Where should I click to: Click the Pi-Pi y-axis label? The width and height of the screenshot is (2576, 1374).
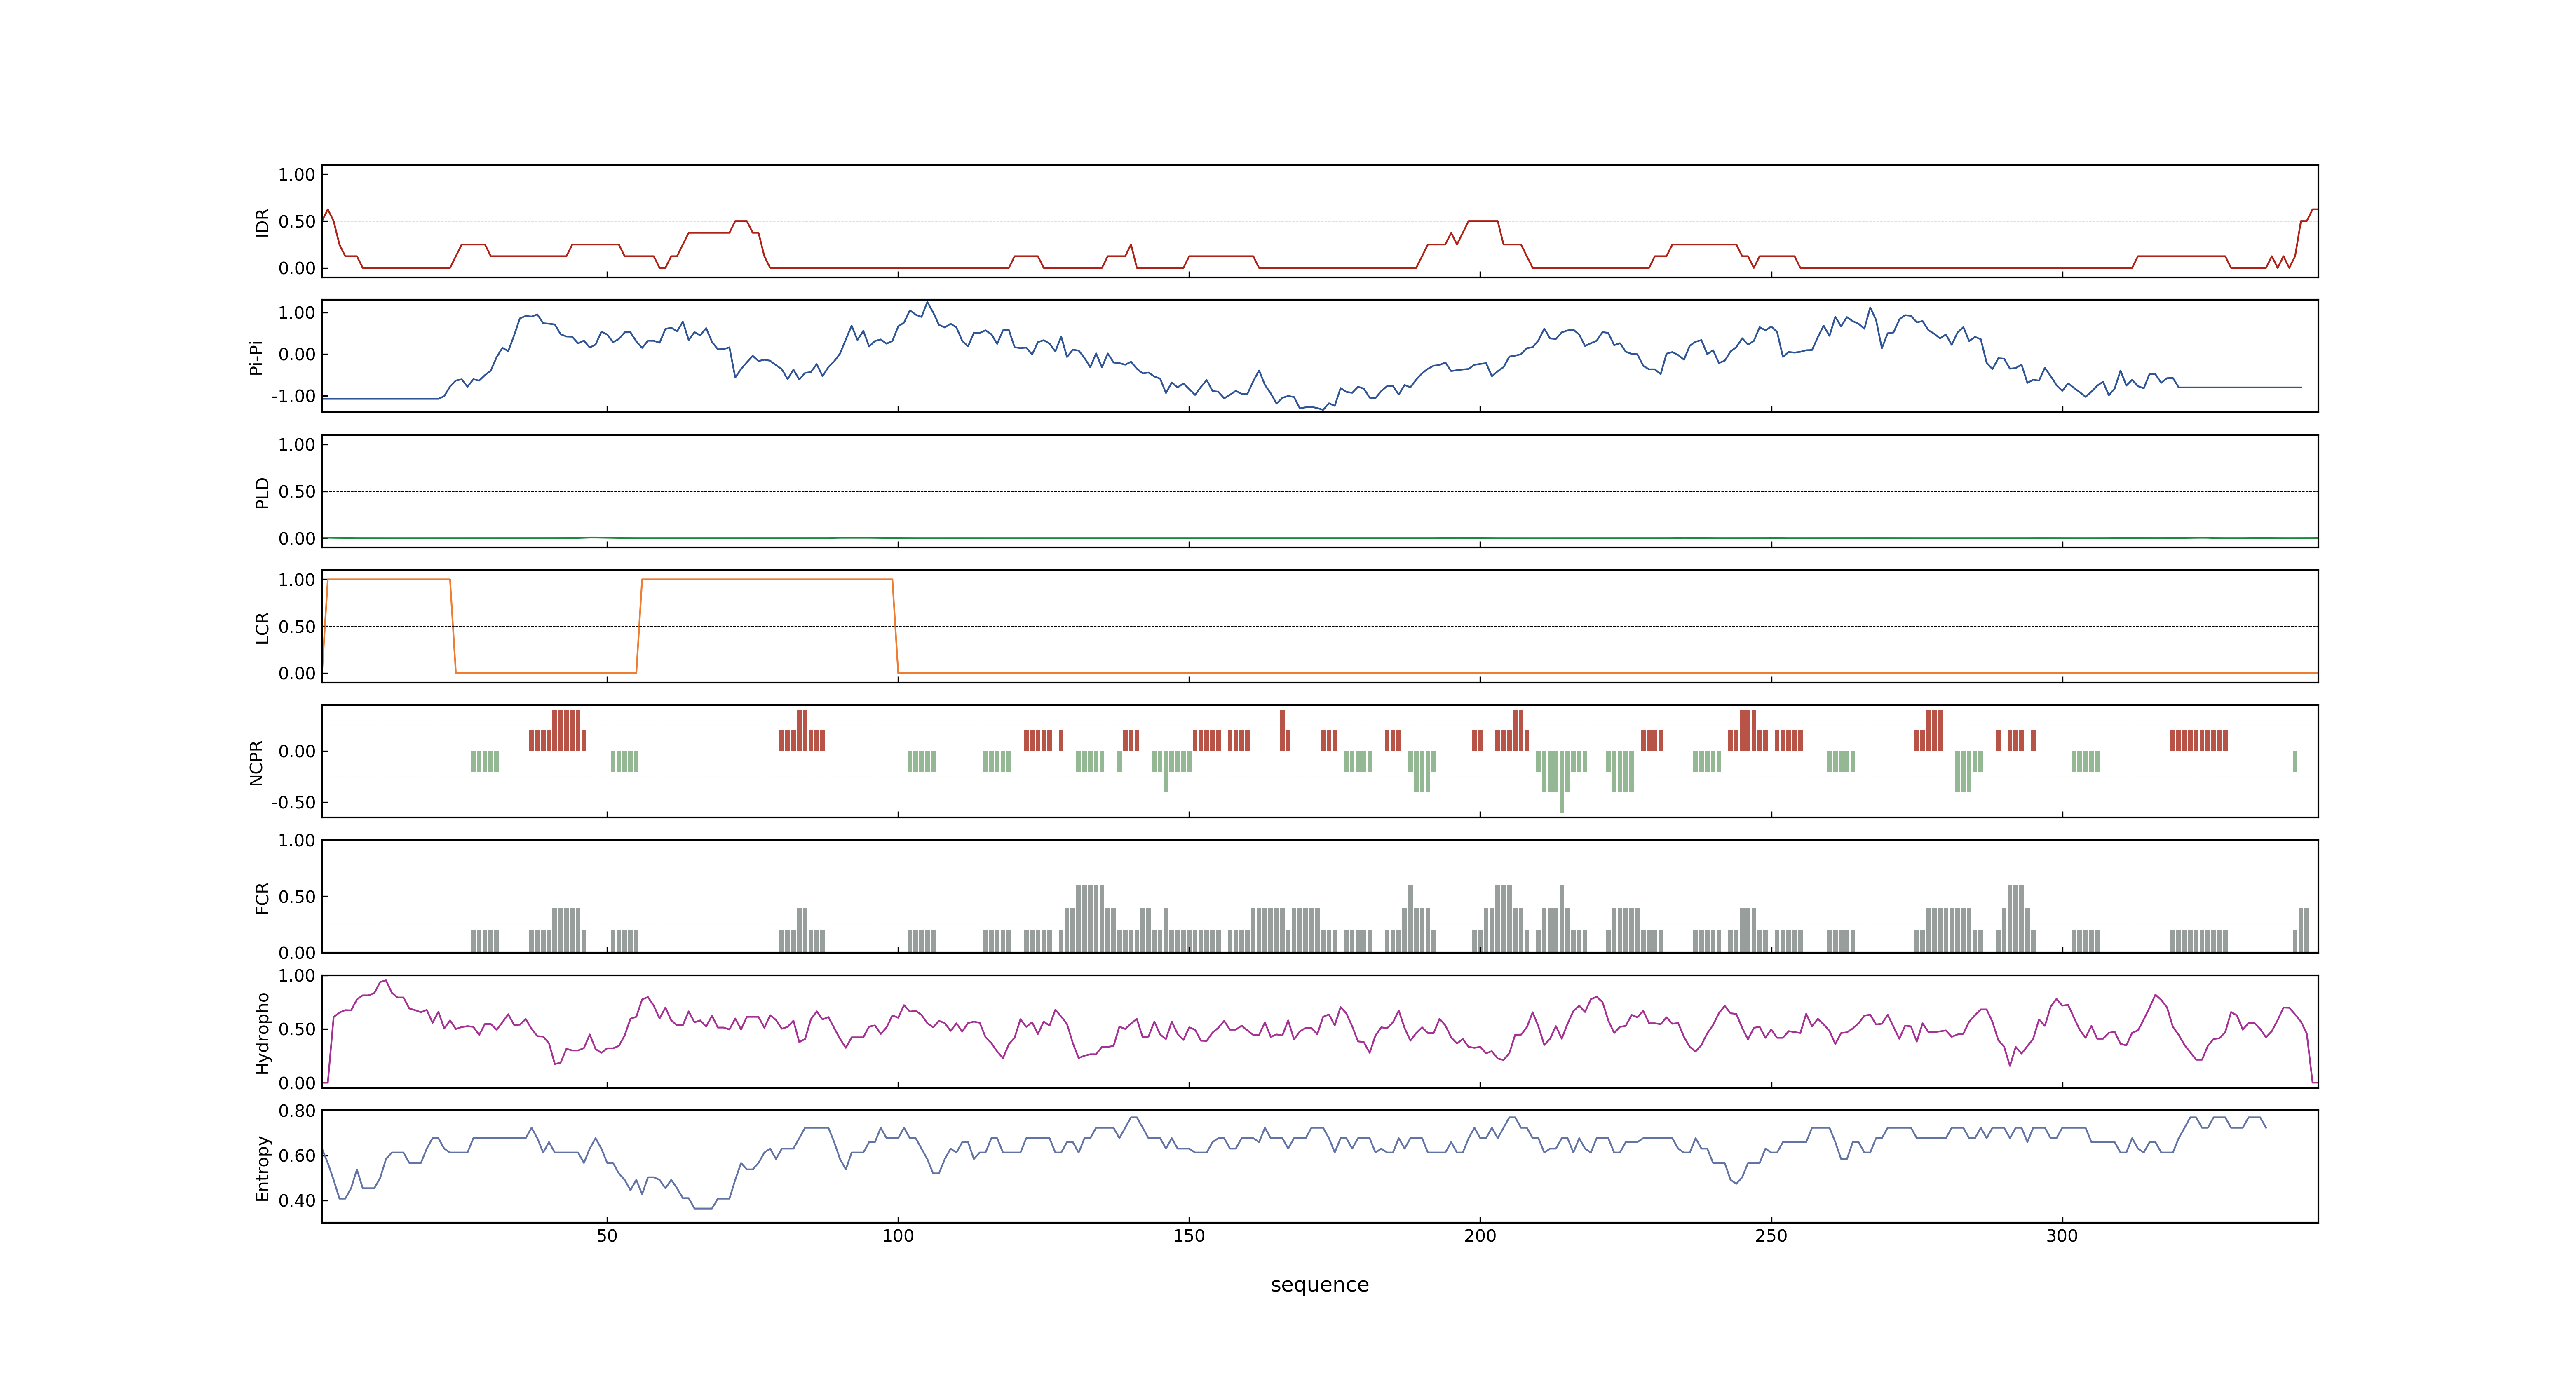256,357
